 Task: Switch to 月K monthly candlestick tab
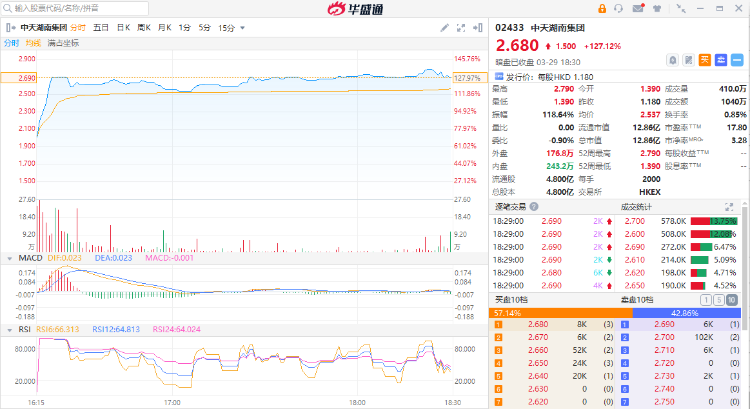pyautogui.click(x=165, y=28)
